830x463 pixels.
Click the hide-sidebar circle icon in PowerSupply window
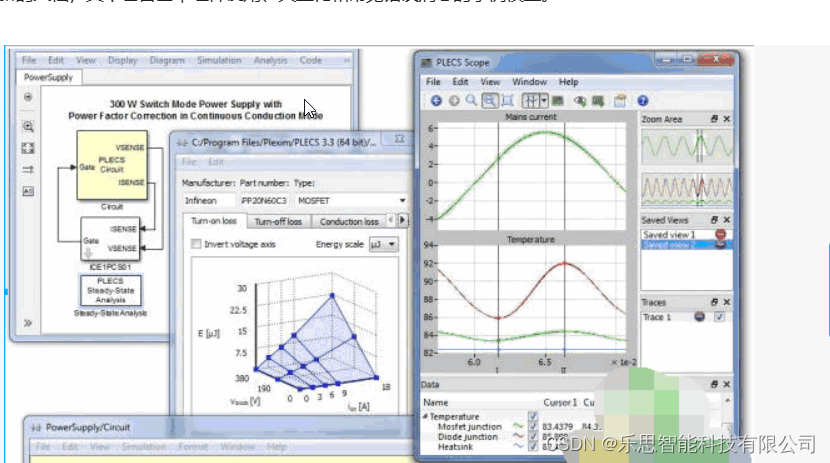(28, 97)
